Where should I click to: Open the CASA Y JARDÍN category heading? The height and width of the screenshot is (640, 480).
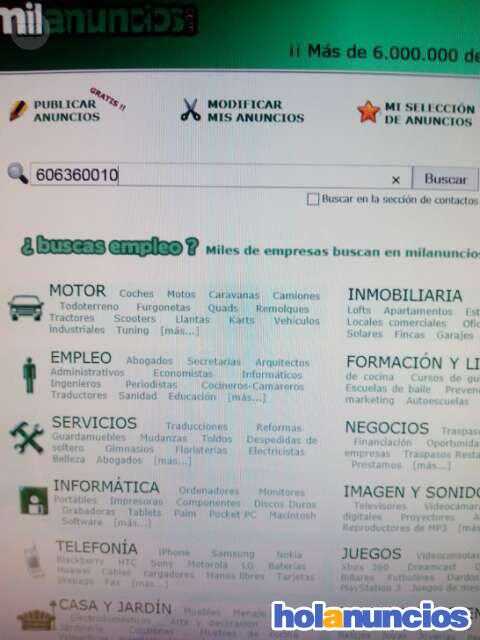pos(115,607)
